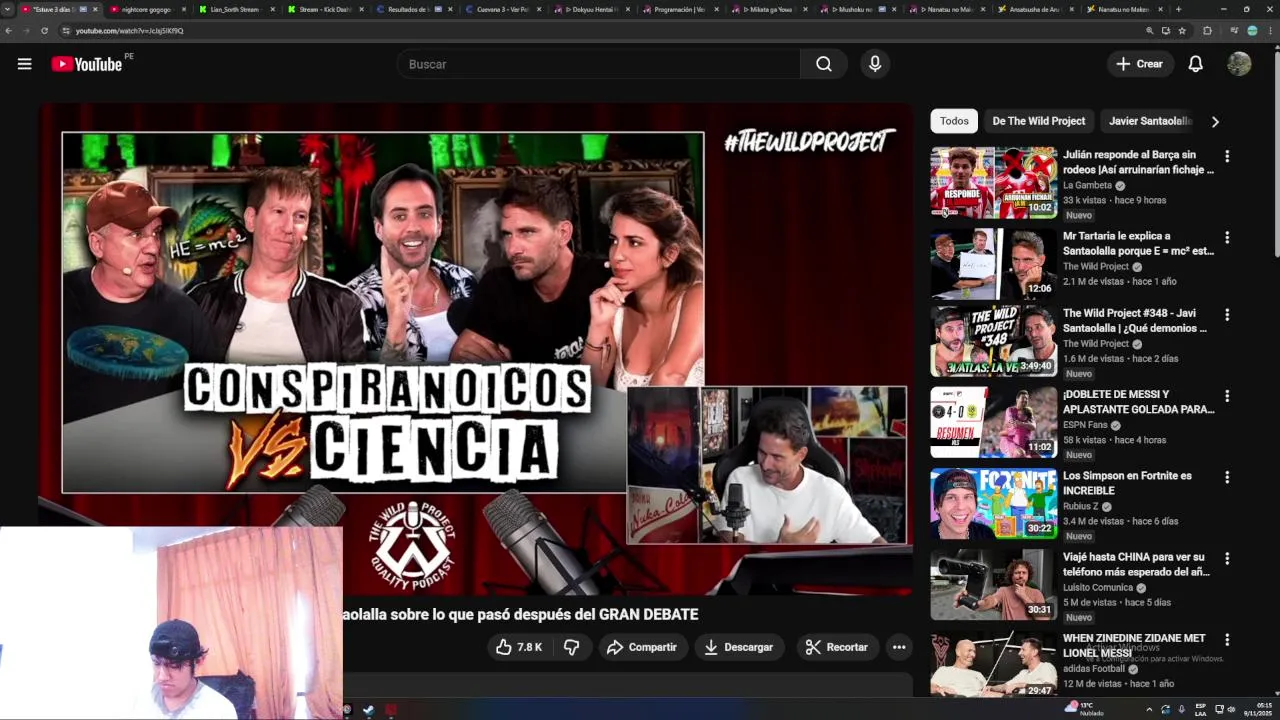The width and height of the screenshot is (1280, 720).
Task: Open browser extensions puzzle icon
Action: click(x=1207, y=31)
